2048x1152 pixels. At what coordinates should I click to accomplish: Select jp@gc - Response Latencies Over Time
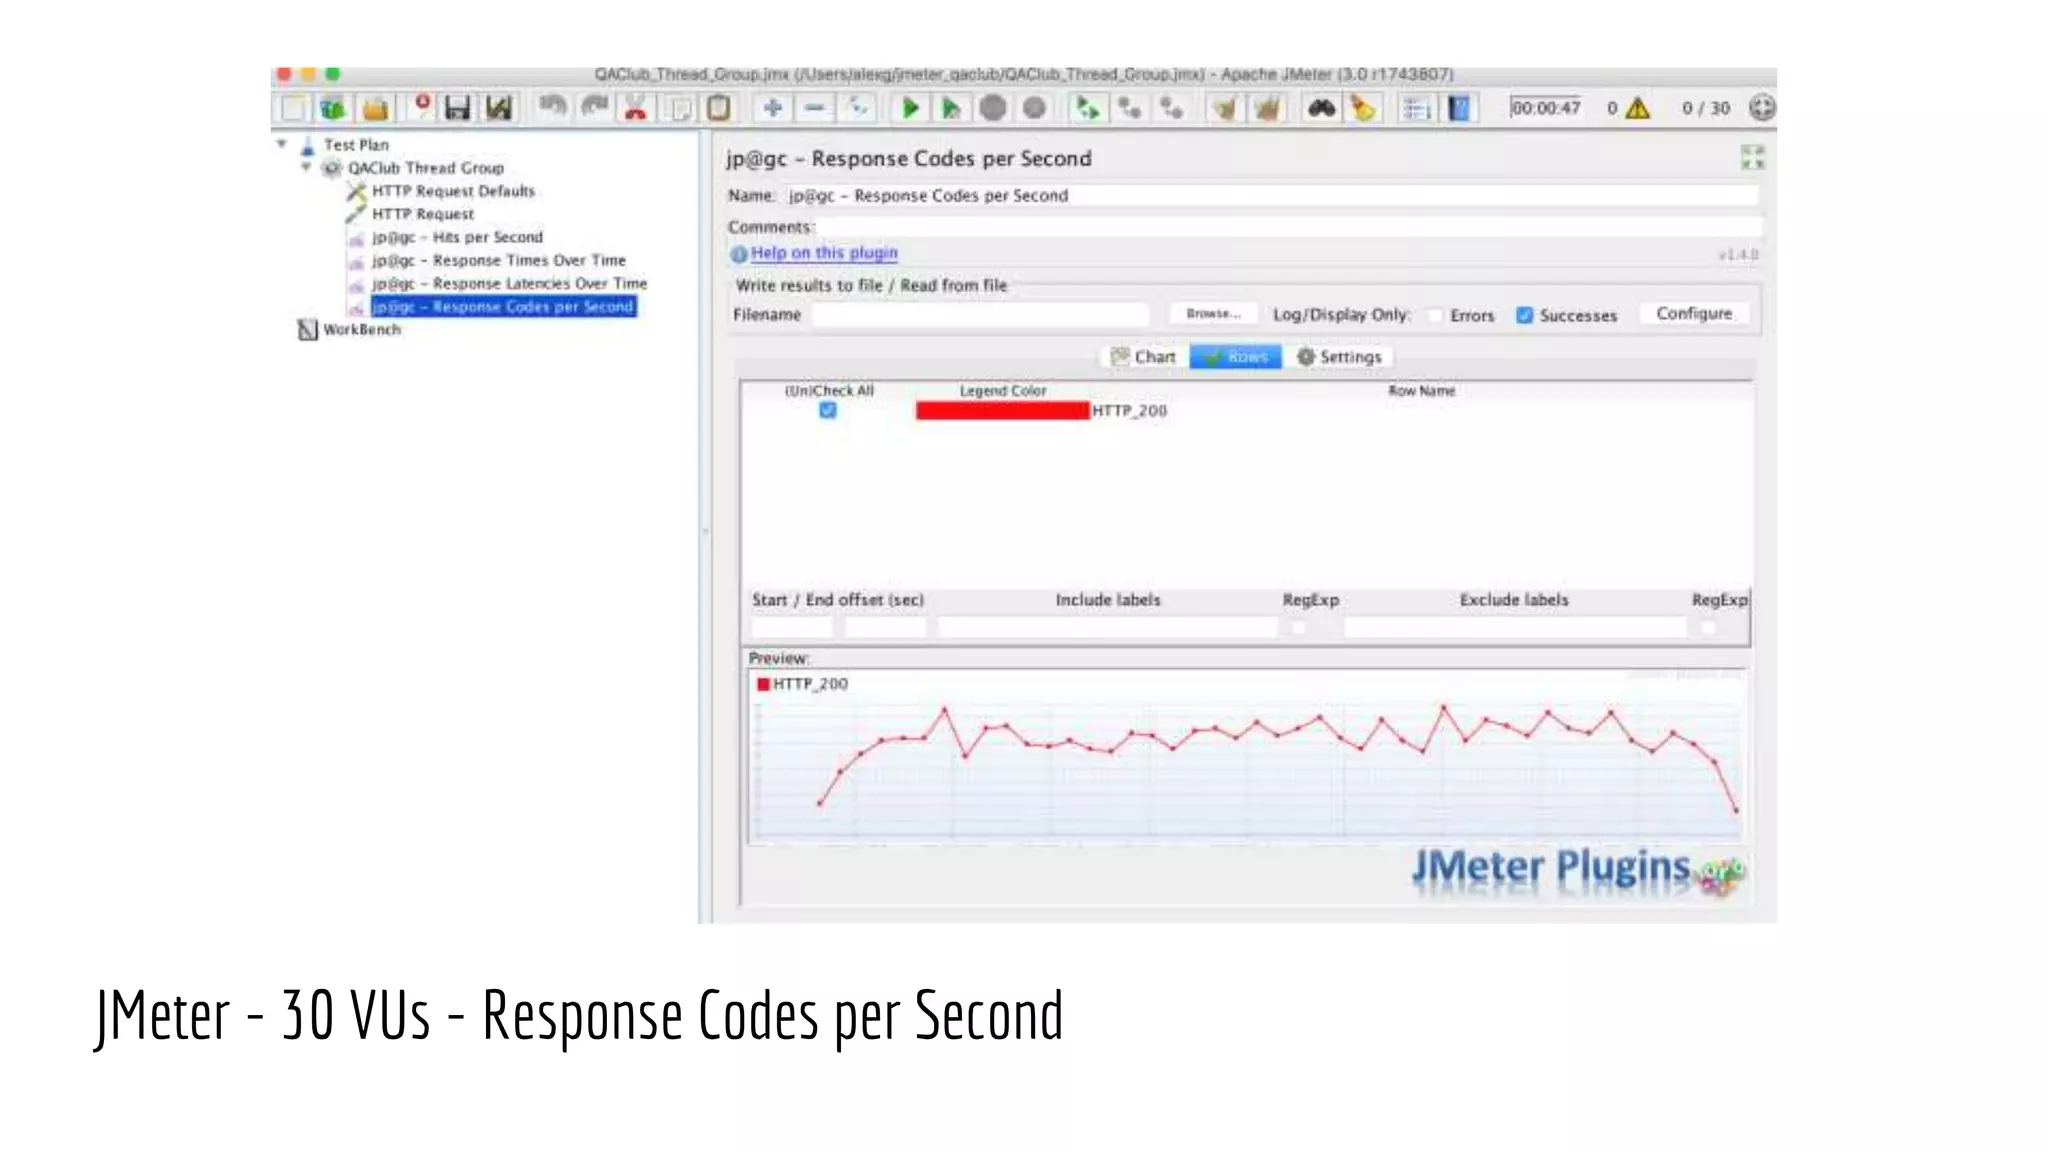pos(509,283)
